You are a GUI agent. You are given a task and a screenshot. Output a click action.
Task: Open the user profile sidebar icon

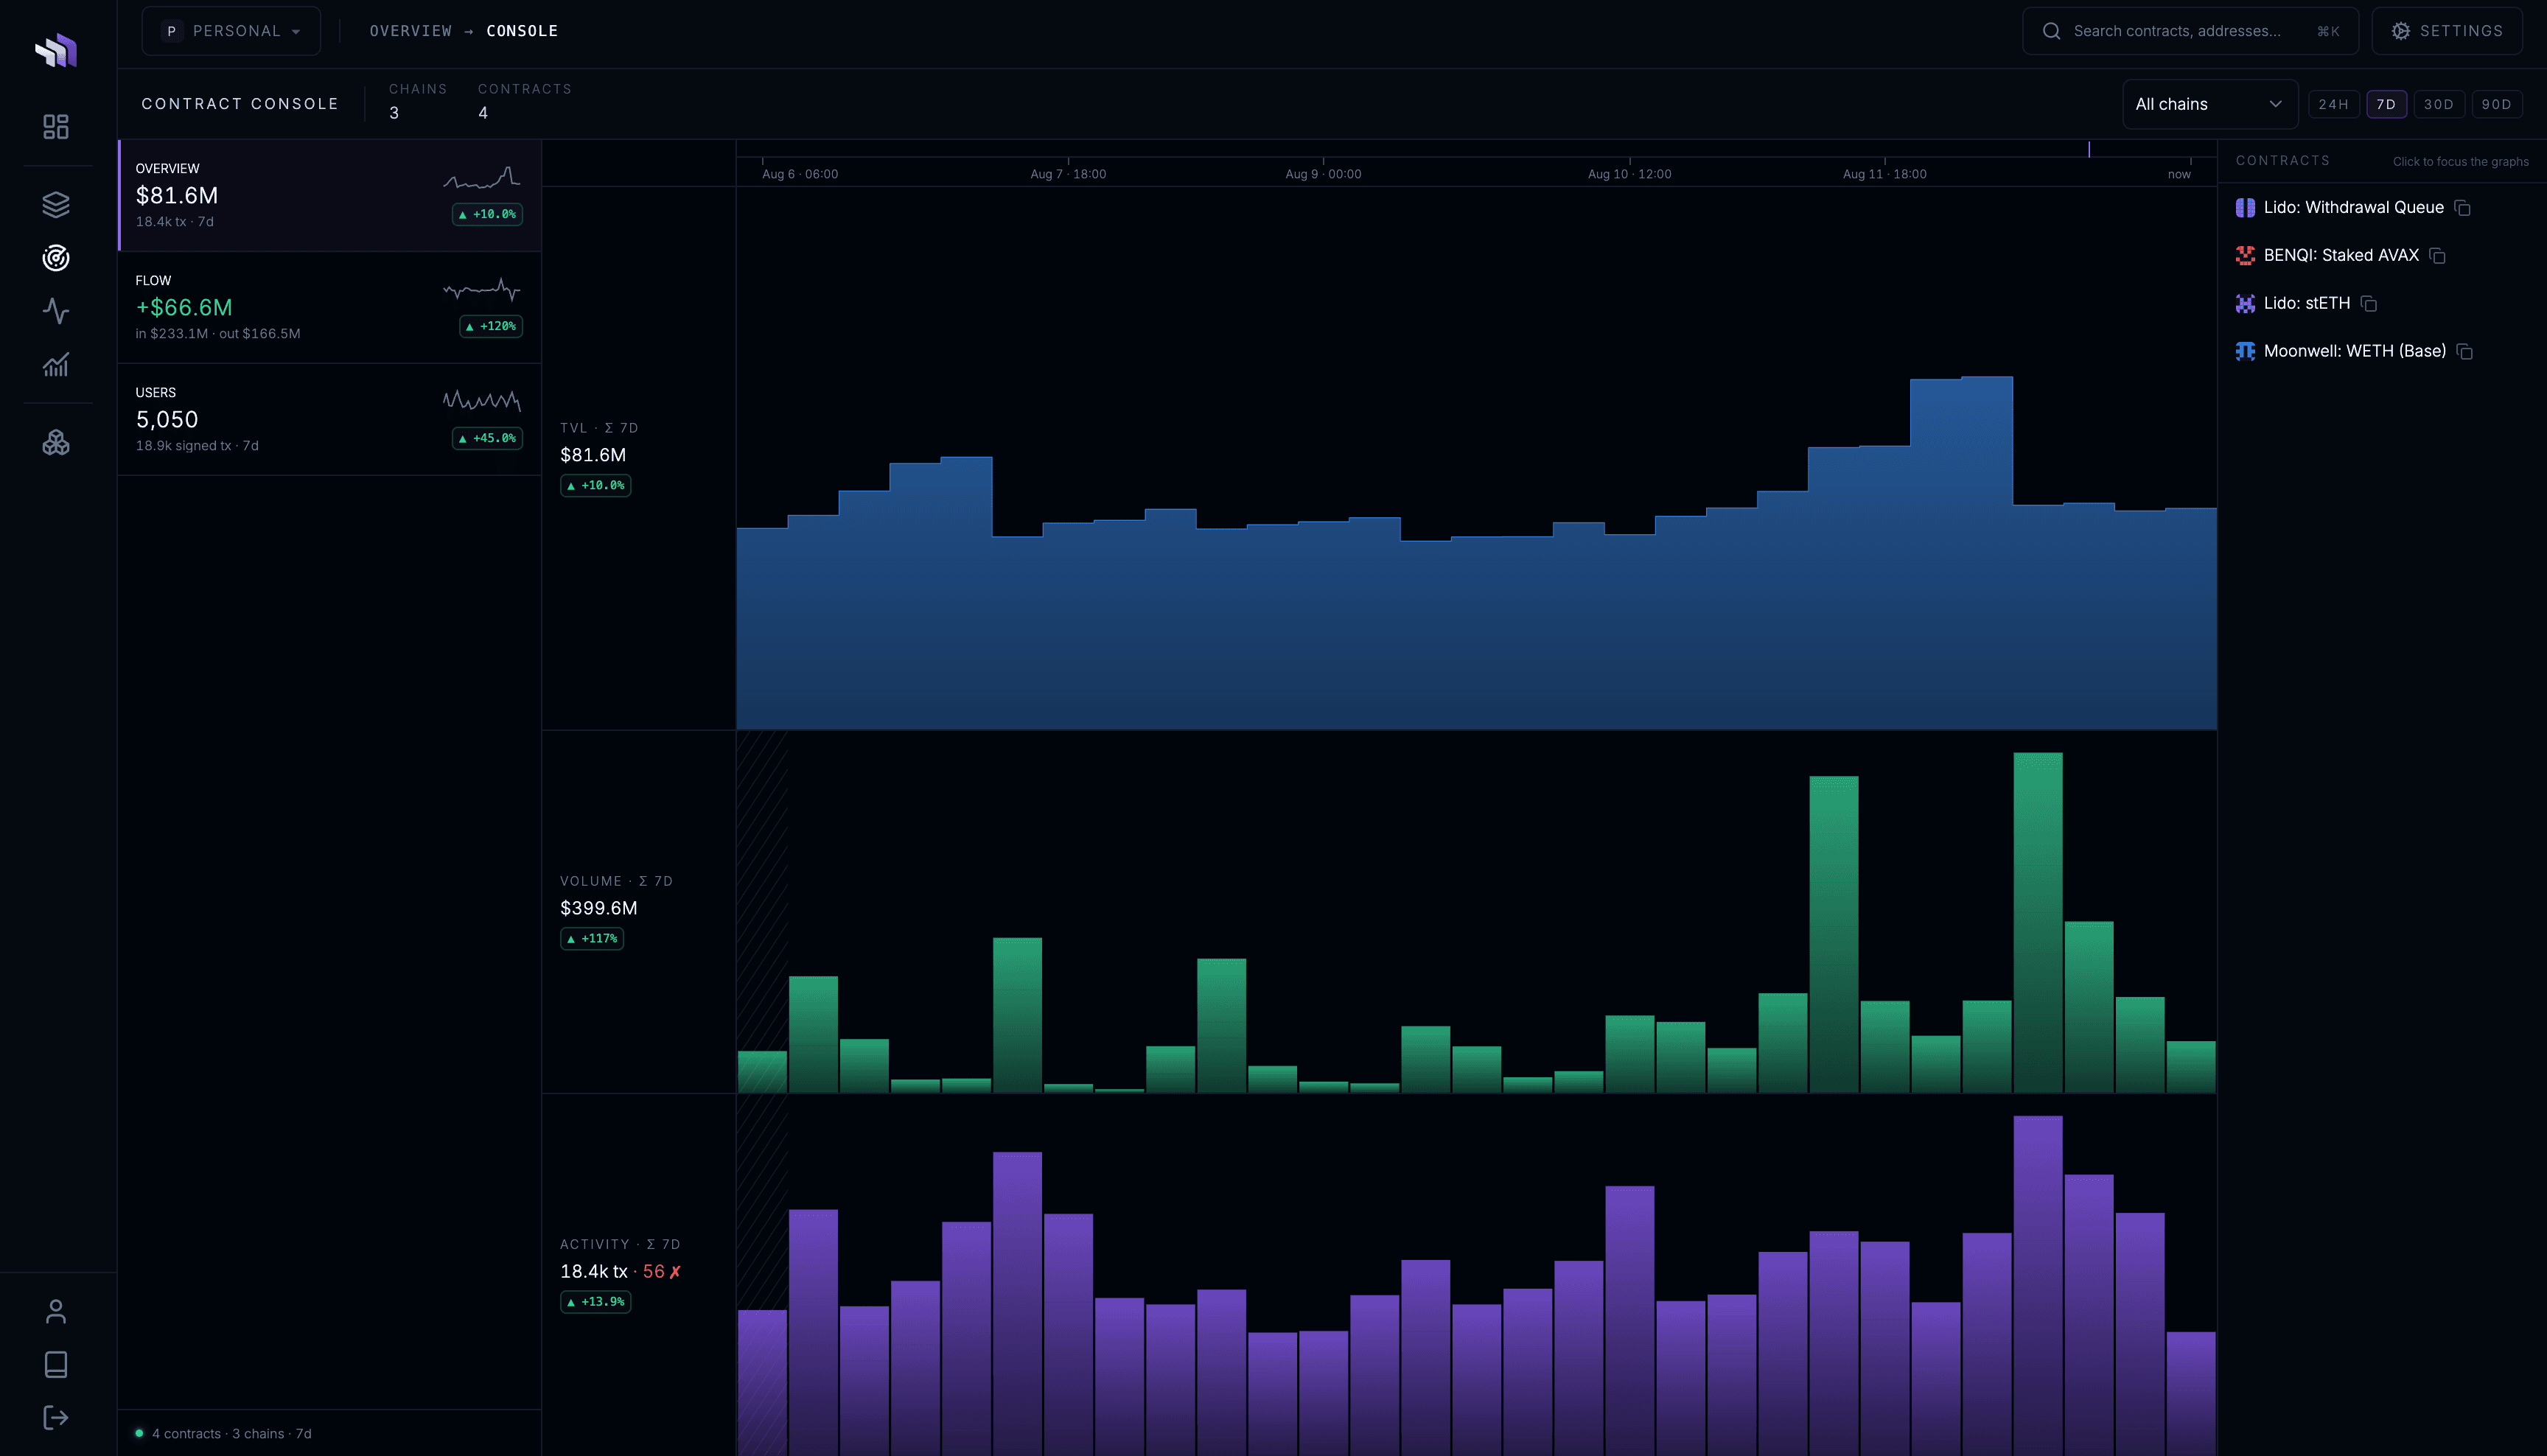coord(56,1311)
